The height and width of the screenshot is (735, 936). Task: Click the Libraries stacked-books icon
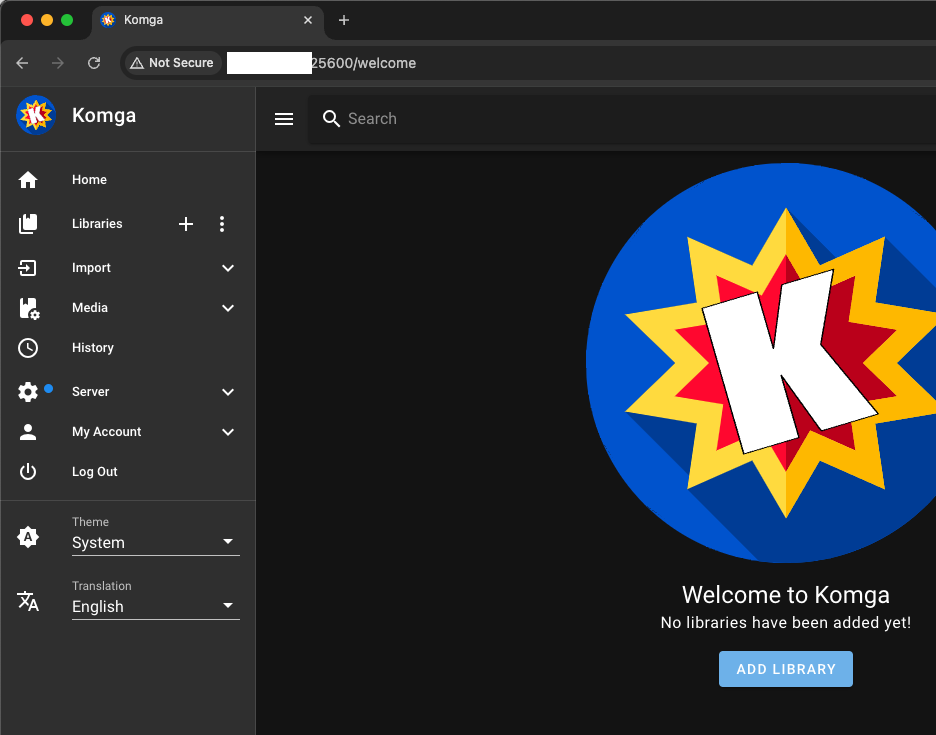pos(28,223)
